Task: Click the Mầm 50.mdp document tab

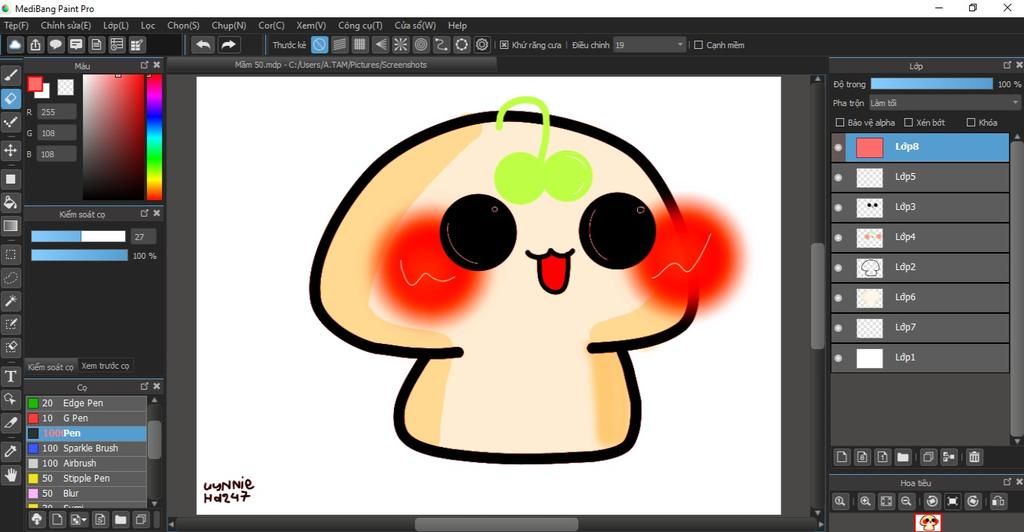Action: tap(331, 65)
